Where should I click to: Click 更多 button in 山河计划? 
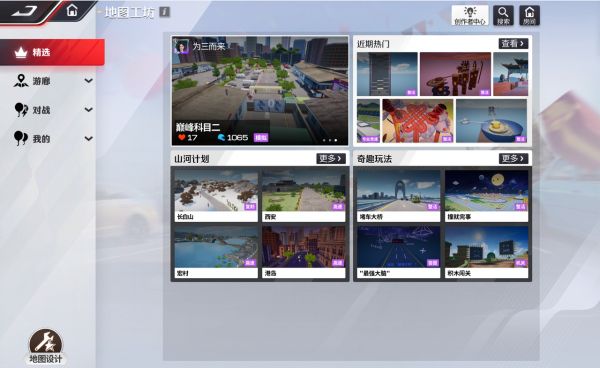tap(331, 158)
